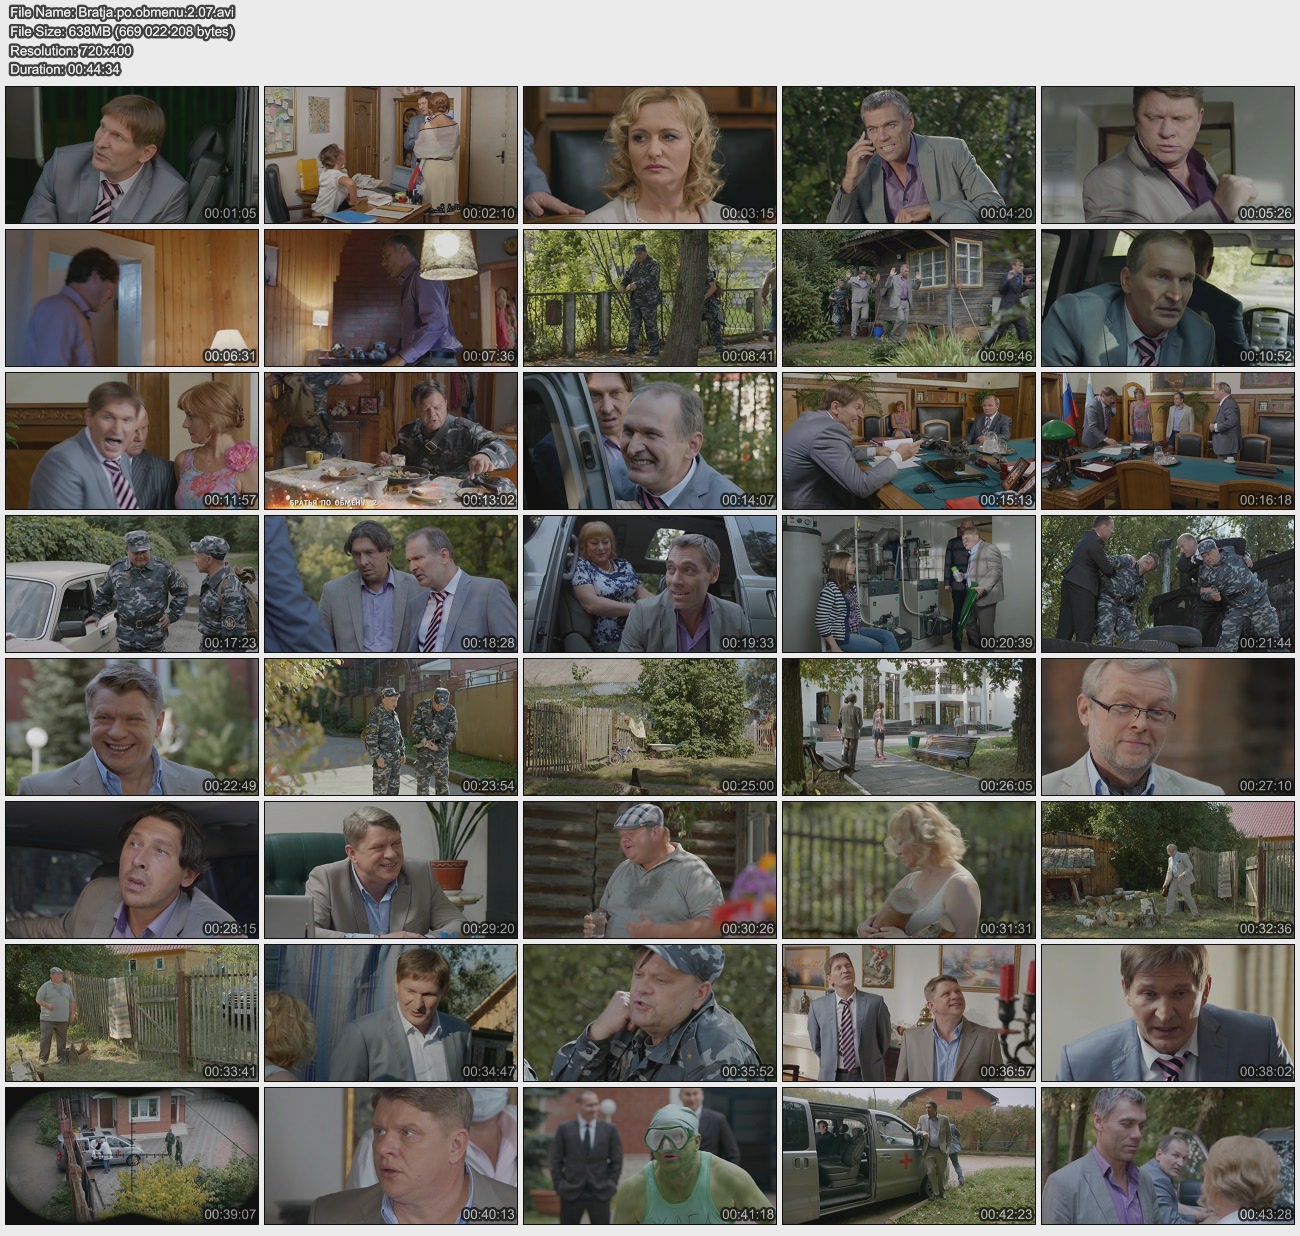The height and width of the screenshot is (1236, 1300).
Task: Select the frame timestamped 00:30:26
Action: [x=649, y=870]
